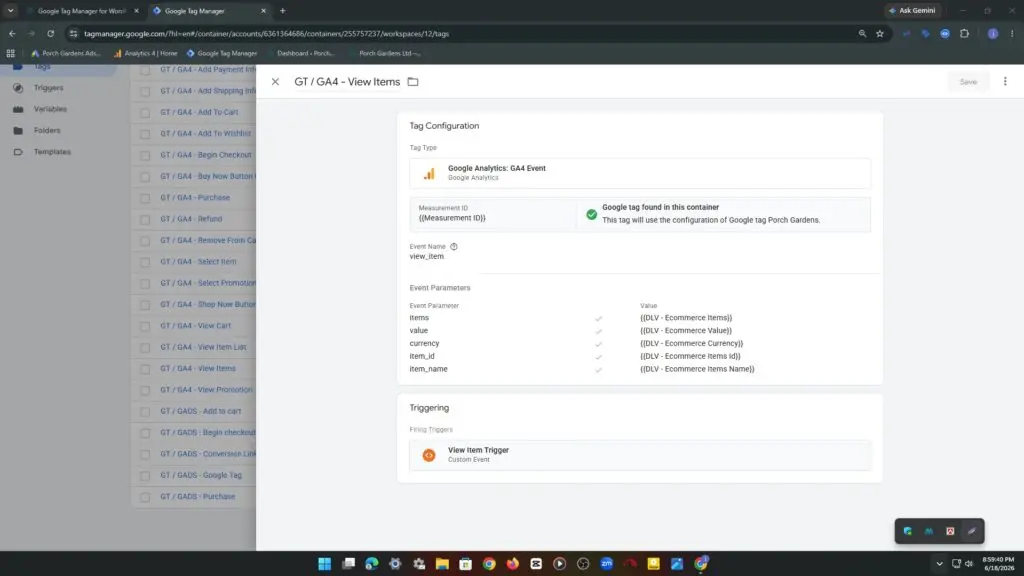Close the GT / GA4 - View Items tag editor
This screenshot has height=576, width=1024.
coord(275,82)
